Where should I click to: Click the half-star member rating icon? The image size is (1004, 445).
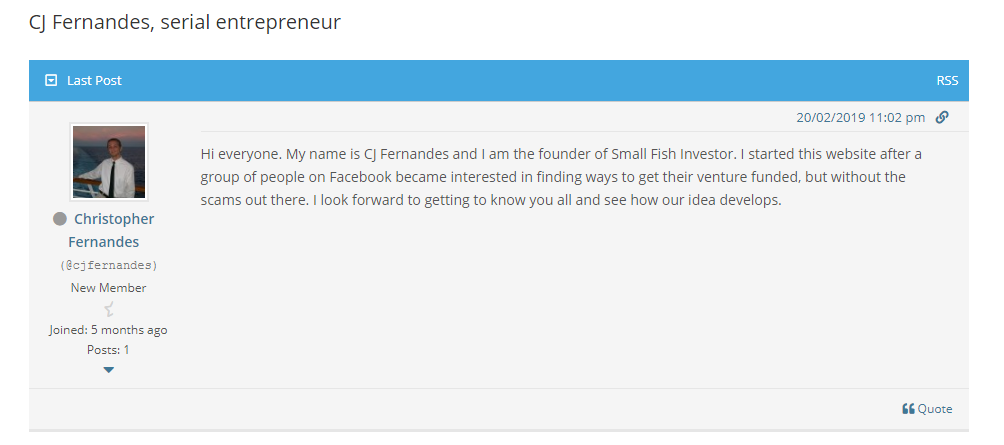click(109, 309)
